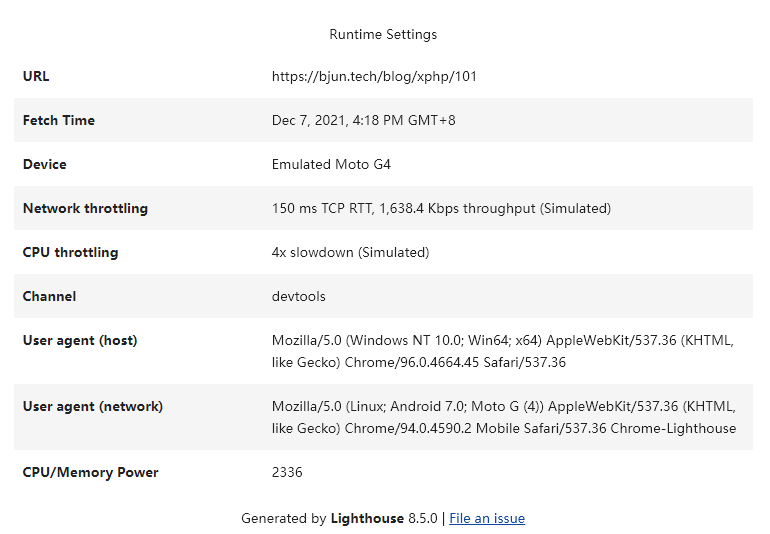
Task: Select the Channel row label
Action: click(x=49, y=296)
